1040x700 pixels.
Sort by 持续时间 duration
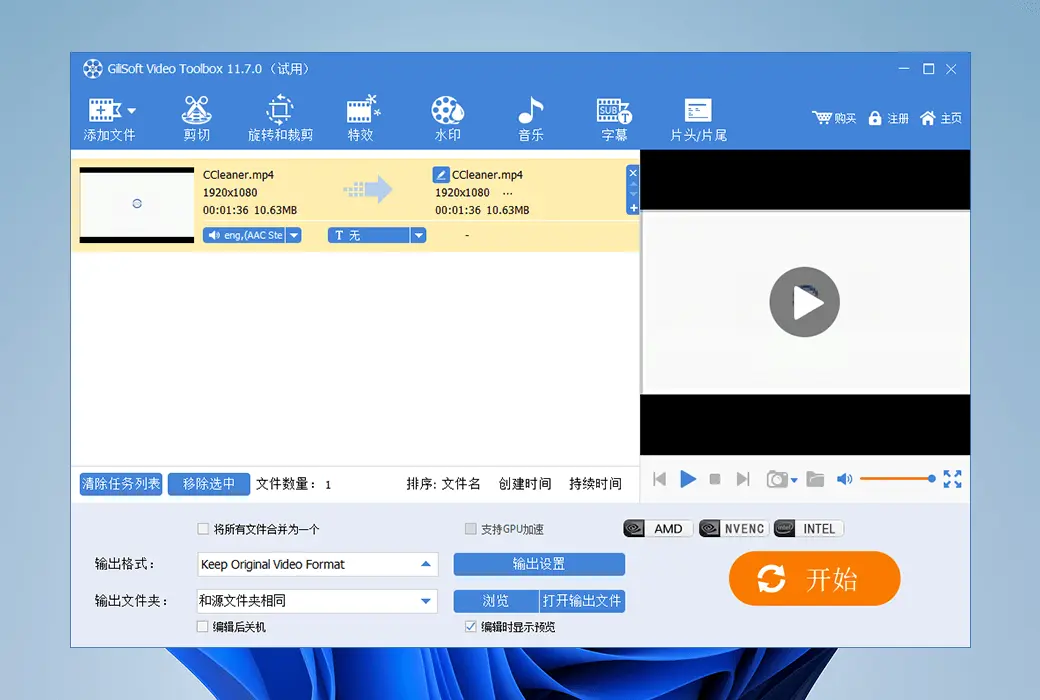(595, 484)
